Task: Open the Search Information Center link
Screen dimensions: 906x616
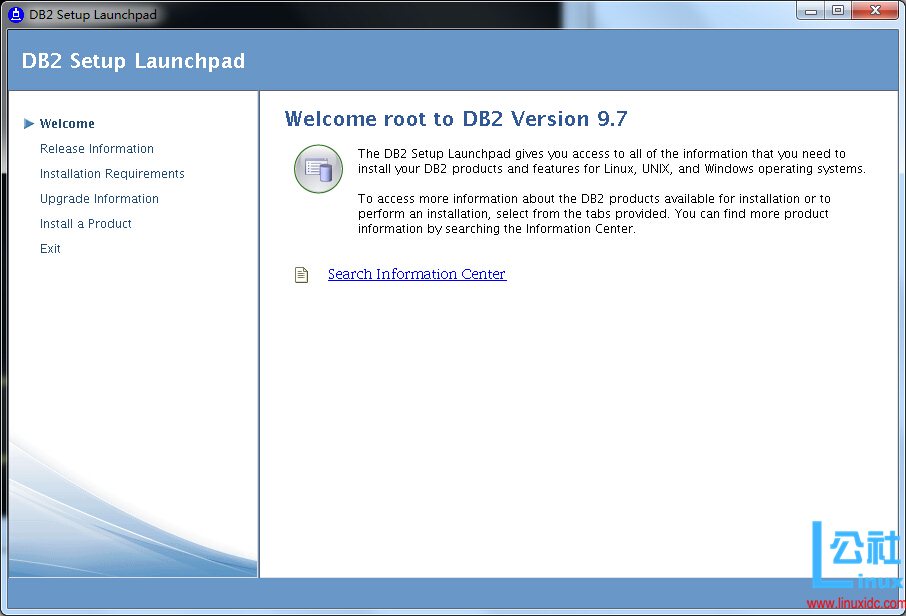Action: click(x=416, y=274)
